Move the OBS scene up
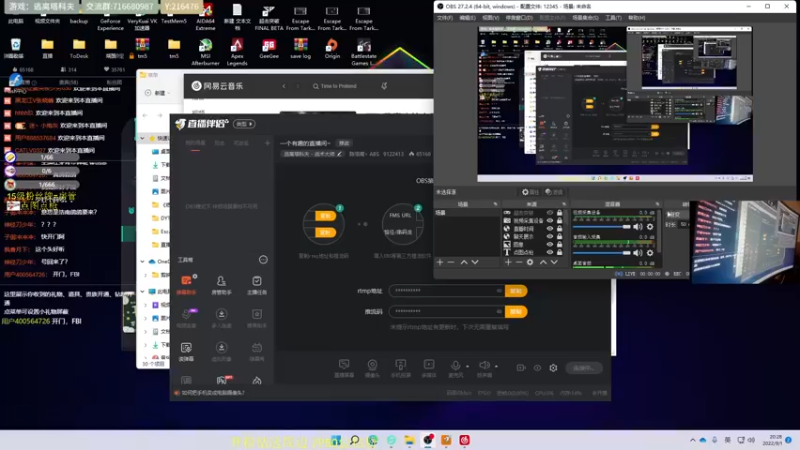Viewport: 800px width, 450px height. pos(464,262)
